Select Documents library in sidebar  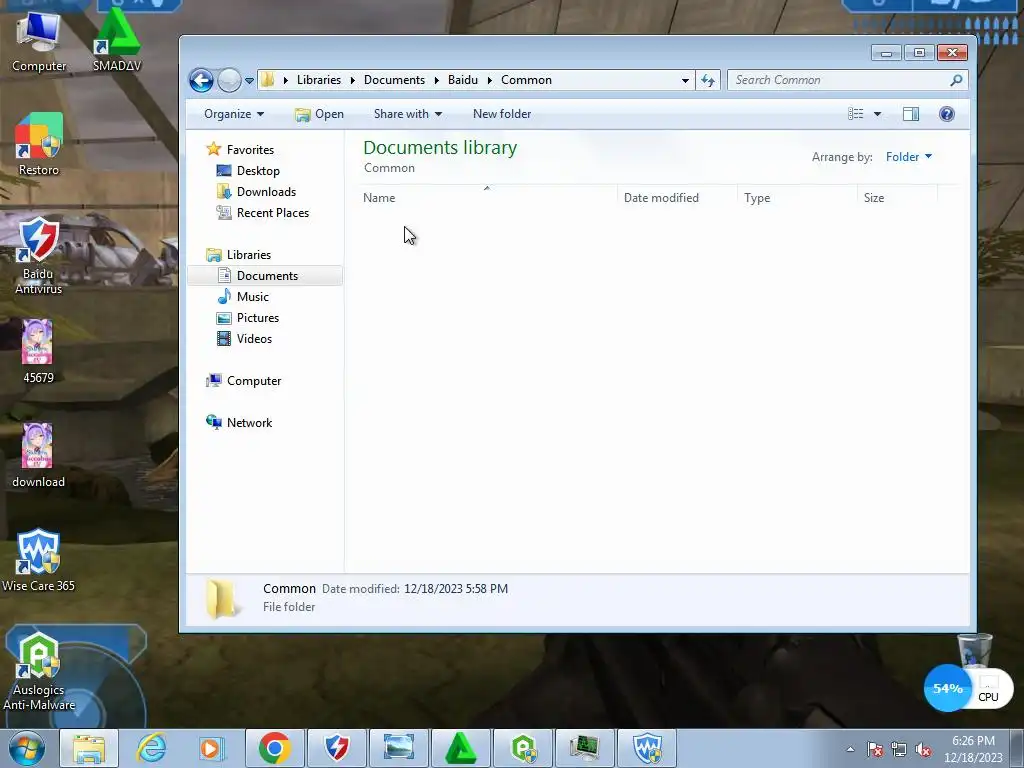265,276
